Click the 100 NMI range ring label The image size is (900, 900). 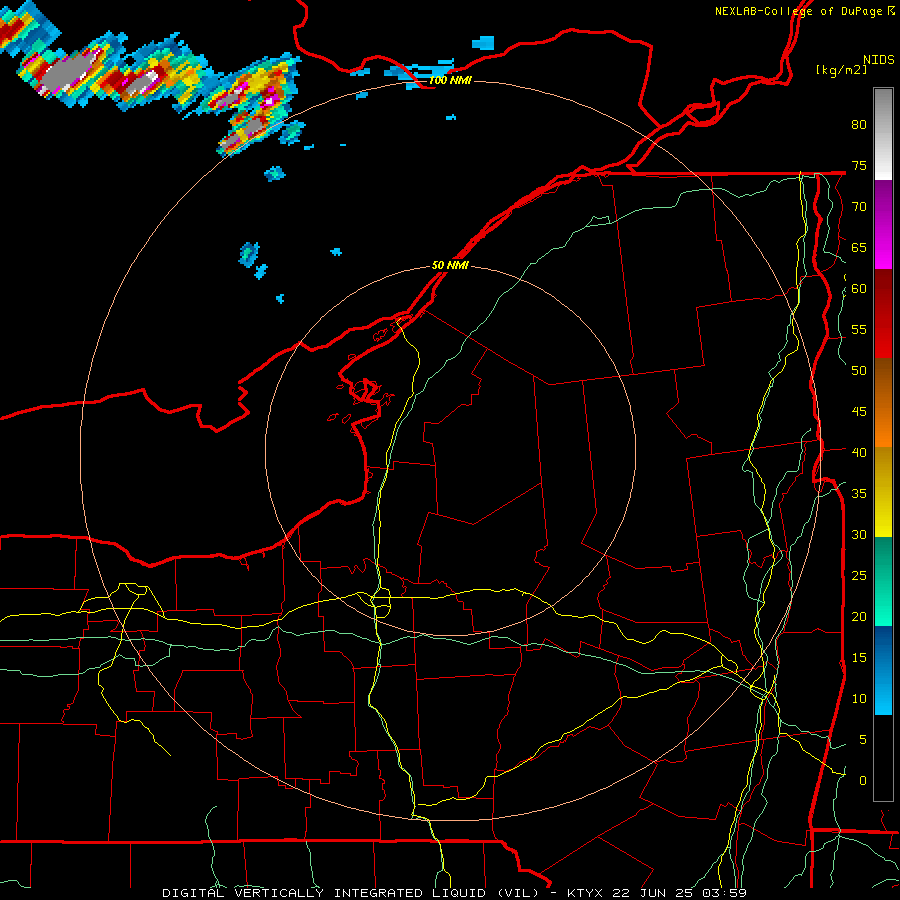[451, 80]
